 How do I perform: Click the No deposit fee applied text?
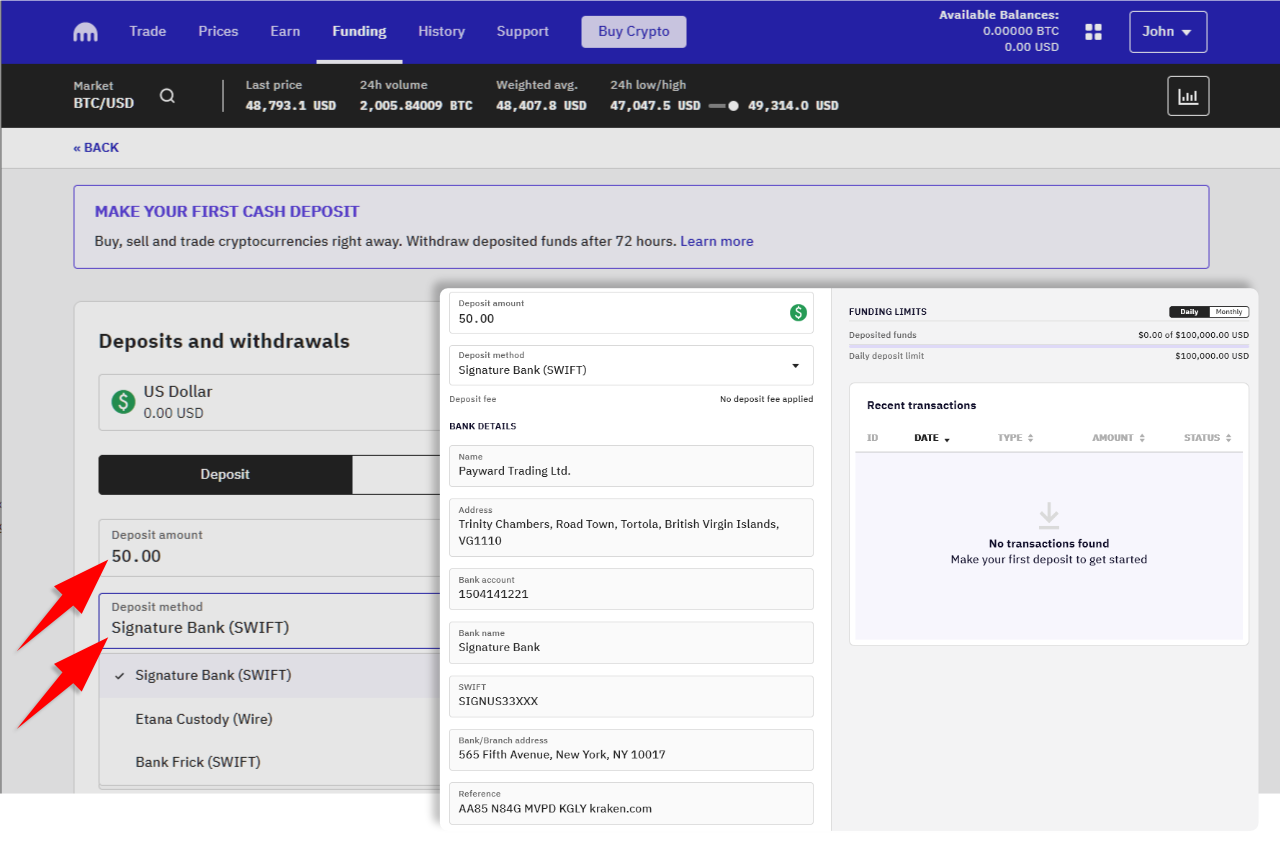pos(766,399)
